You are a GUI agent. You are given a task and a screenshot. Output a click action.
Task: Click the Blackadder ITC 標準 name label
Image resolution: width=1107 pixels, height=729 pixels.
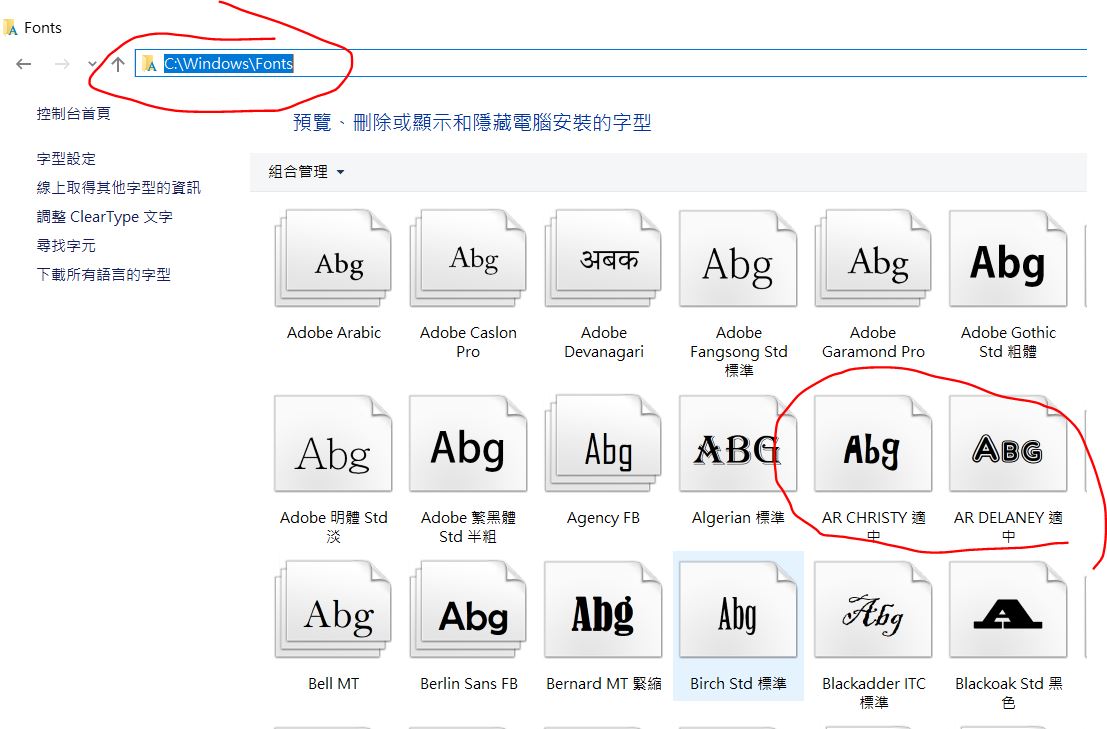tap(873, 693)
